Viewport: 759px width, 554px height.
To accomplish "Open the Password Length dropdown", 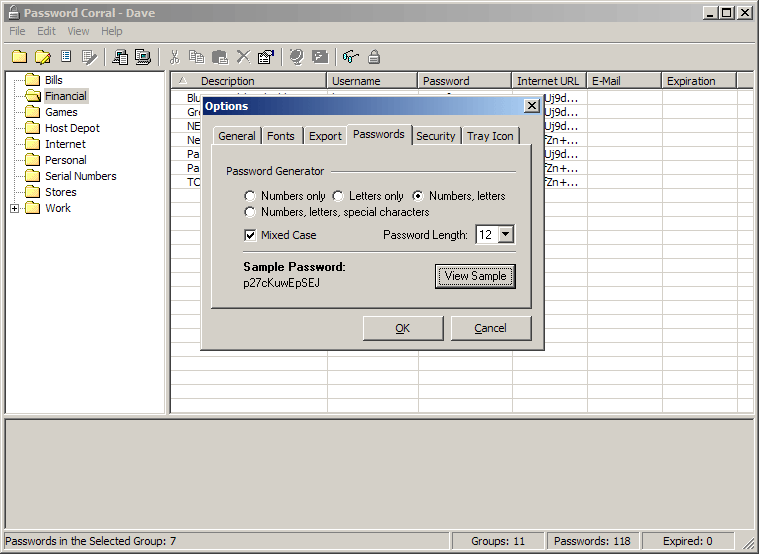I will 505,235.
